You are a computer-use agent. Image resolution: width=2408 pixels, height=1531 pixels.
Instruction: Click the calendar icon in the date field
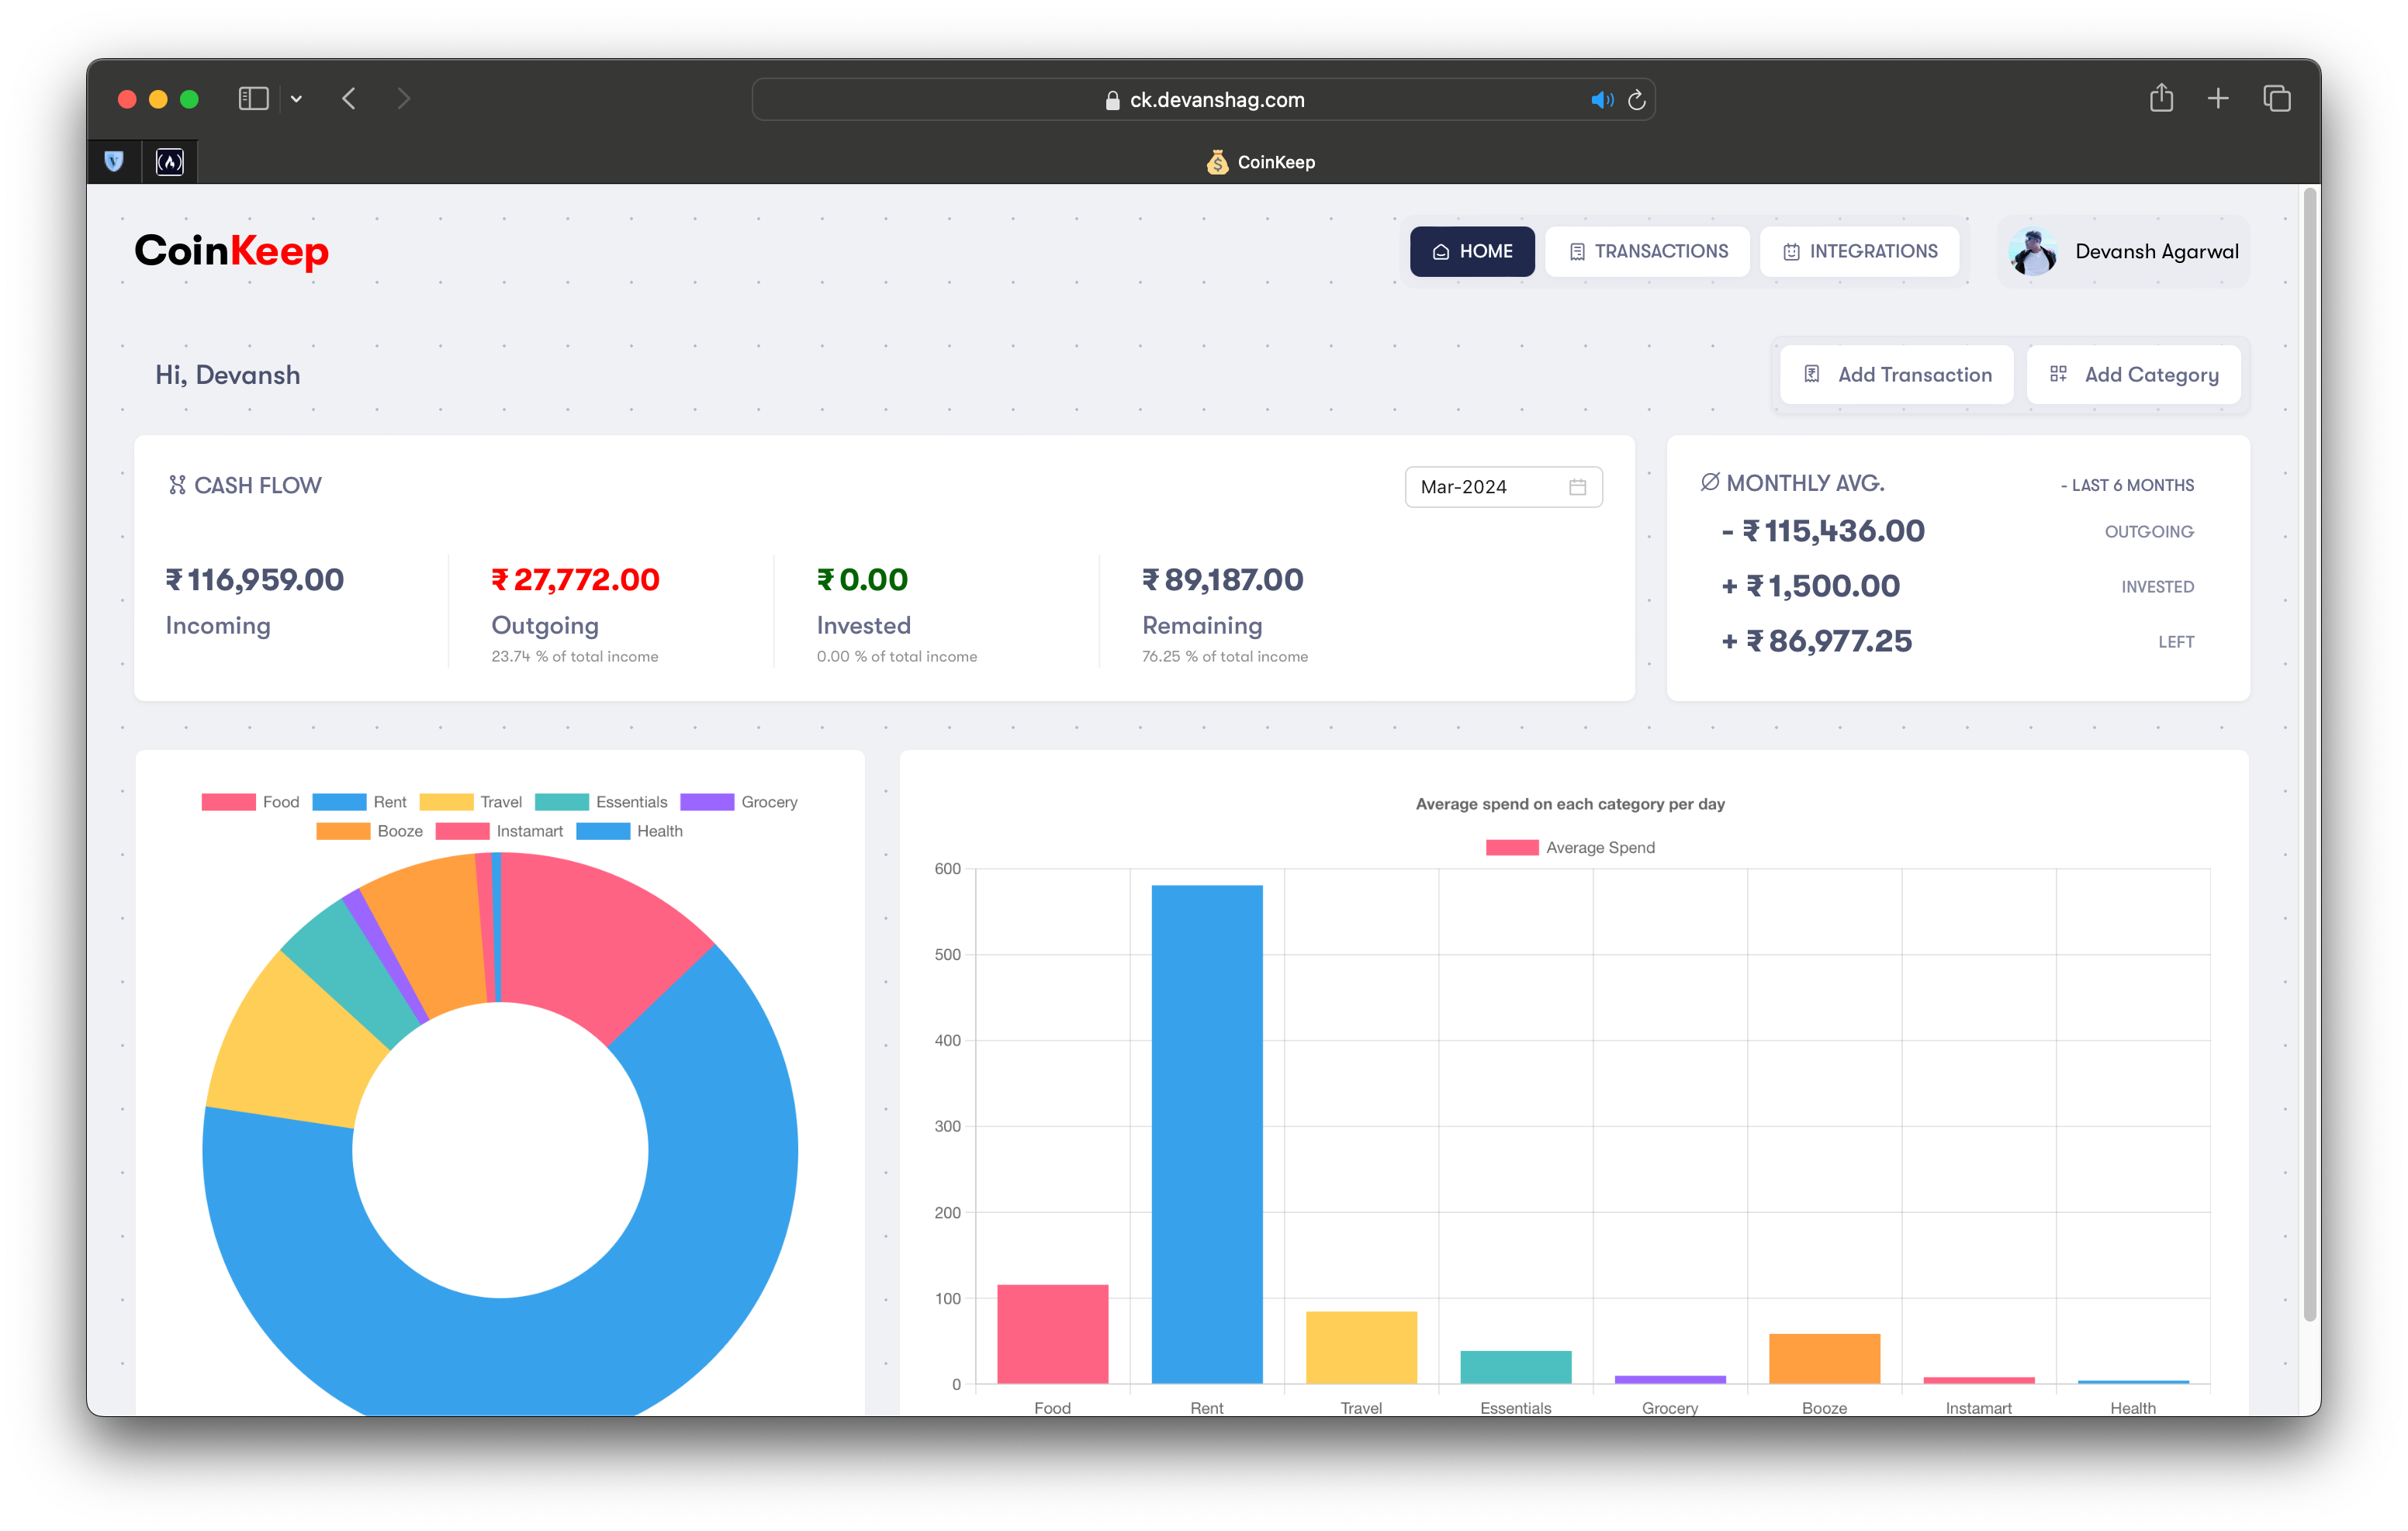(x=1577, y=487)
